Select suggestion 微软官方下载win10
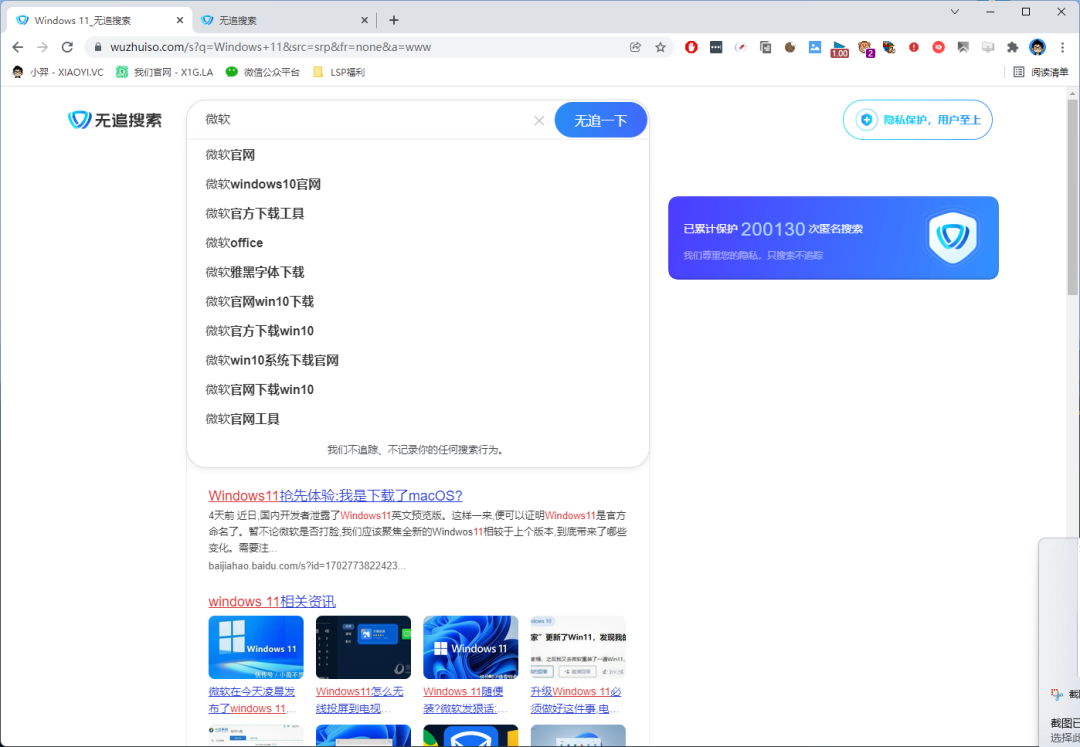 (260, 330)
